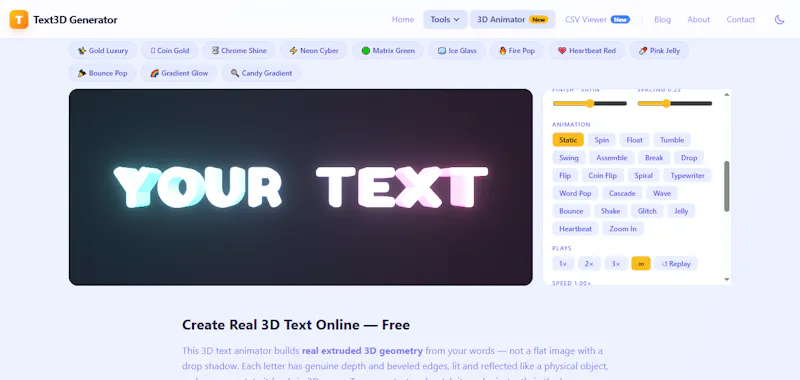Apply the Bounce Pop preset
The width and height of the screenshot is (800, 380).
click(x=103, y=73)
